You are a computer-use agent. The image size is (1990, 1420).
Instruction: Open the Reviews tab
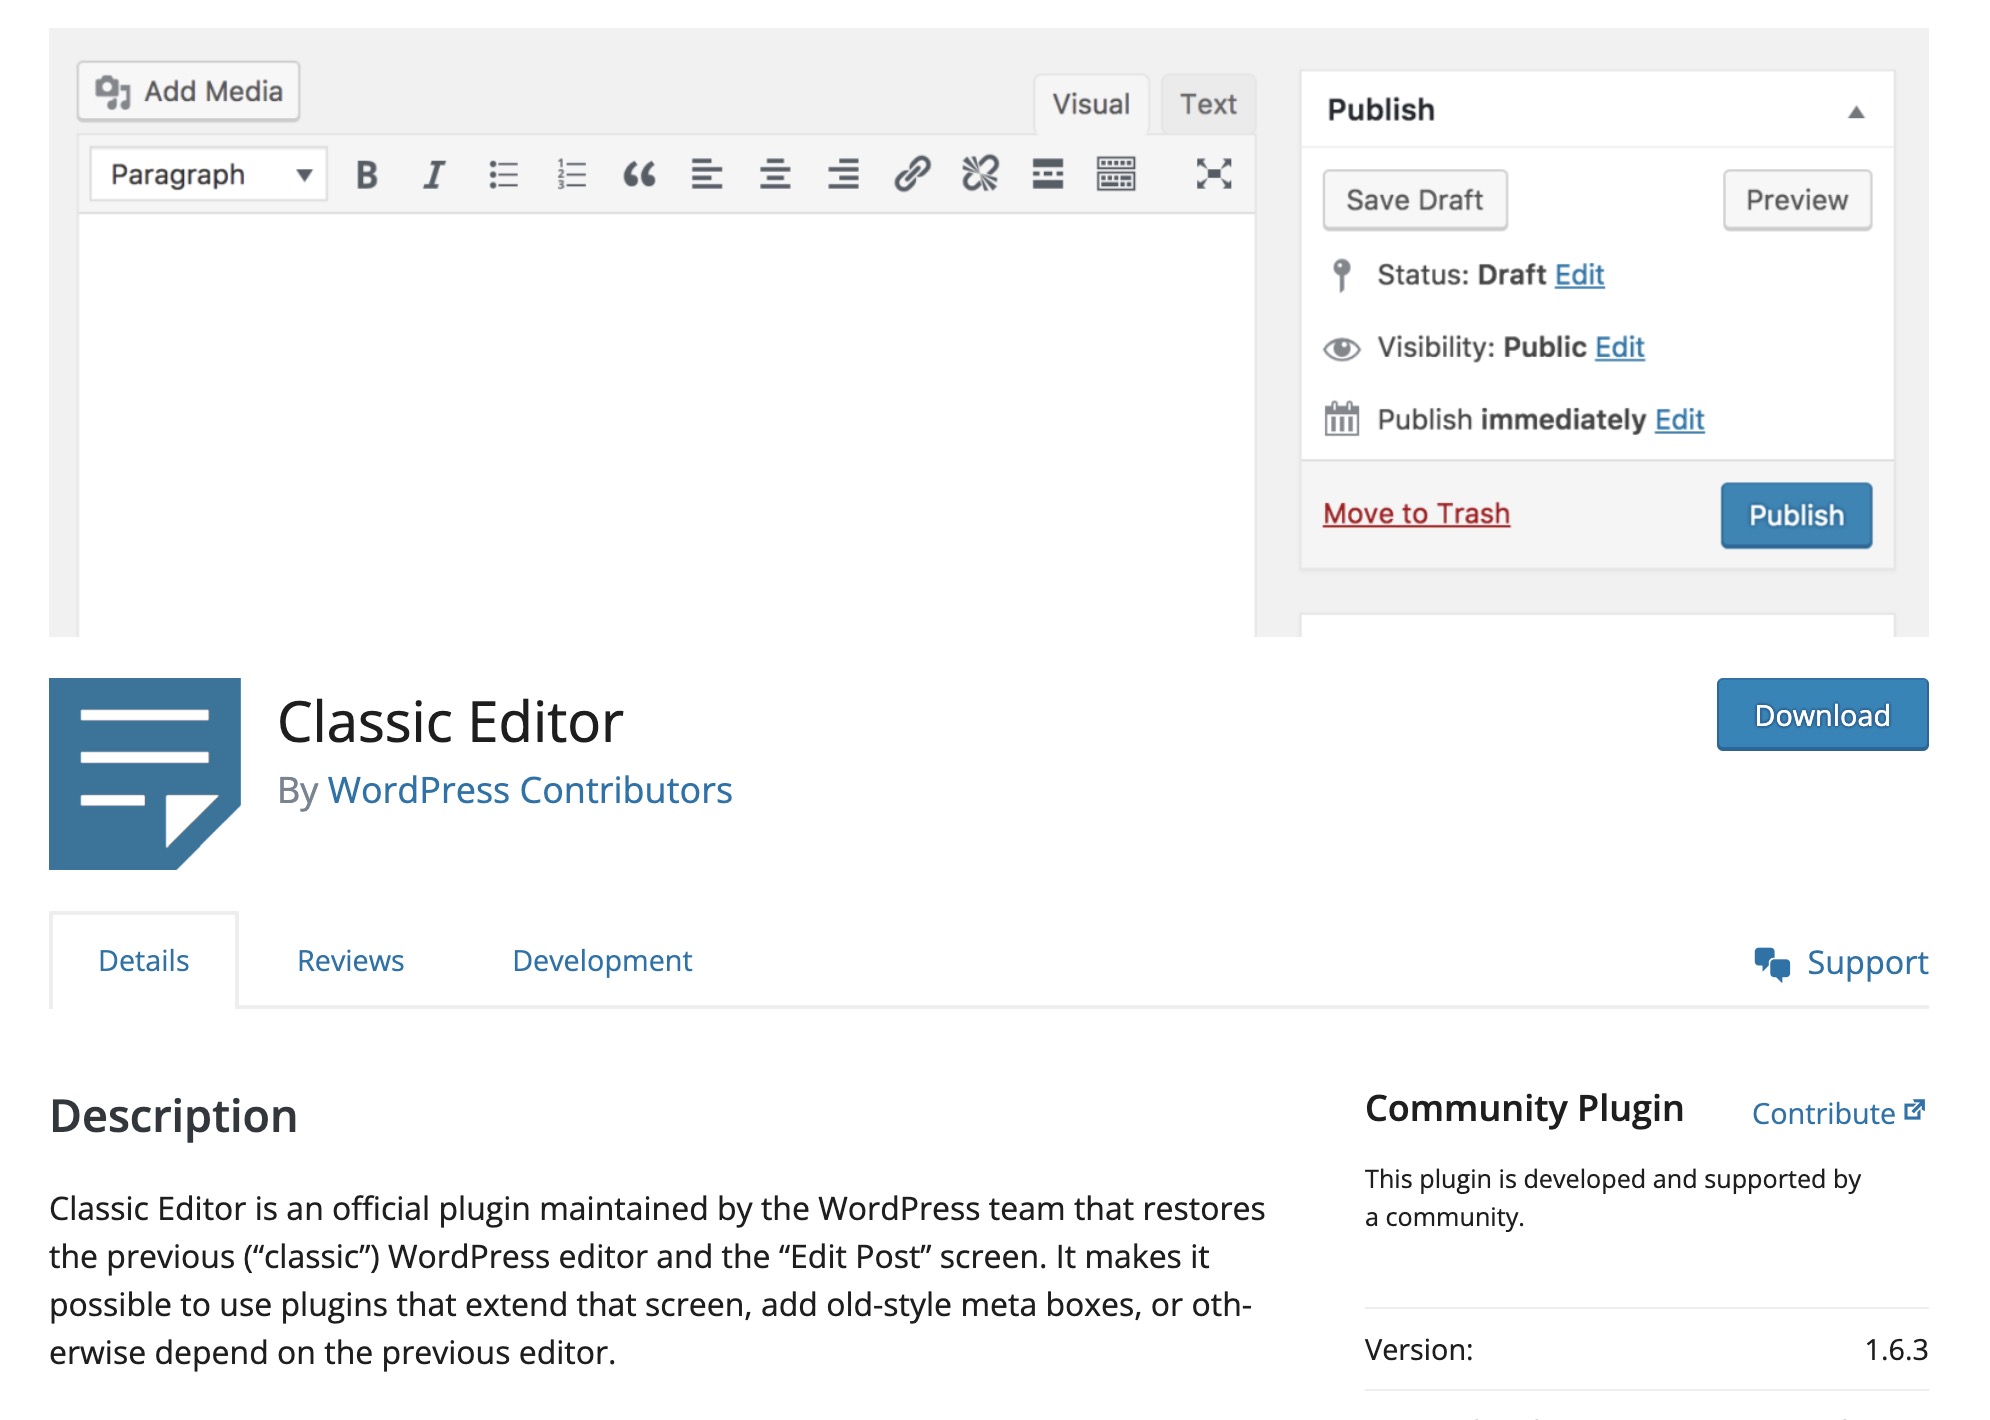350,961
